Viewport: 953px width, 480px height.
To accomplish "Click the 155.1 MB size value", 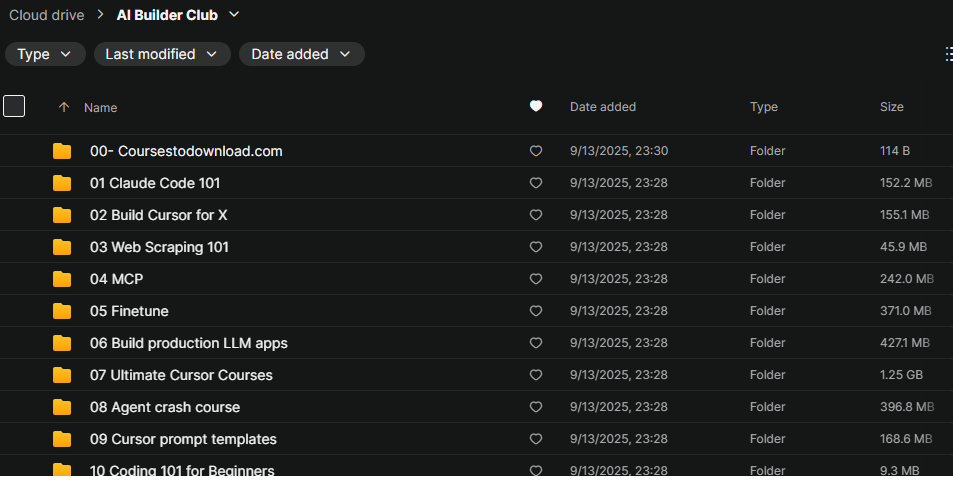I will tap(904, 215).
